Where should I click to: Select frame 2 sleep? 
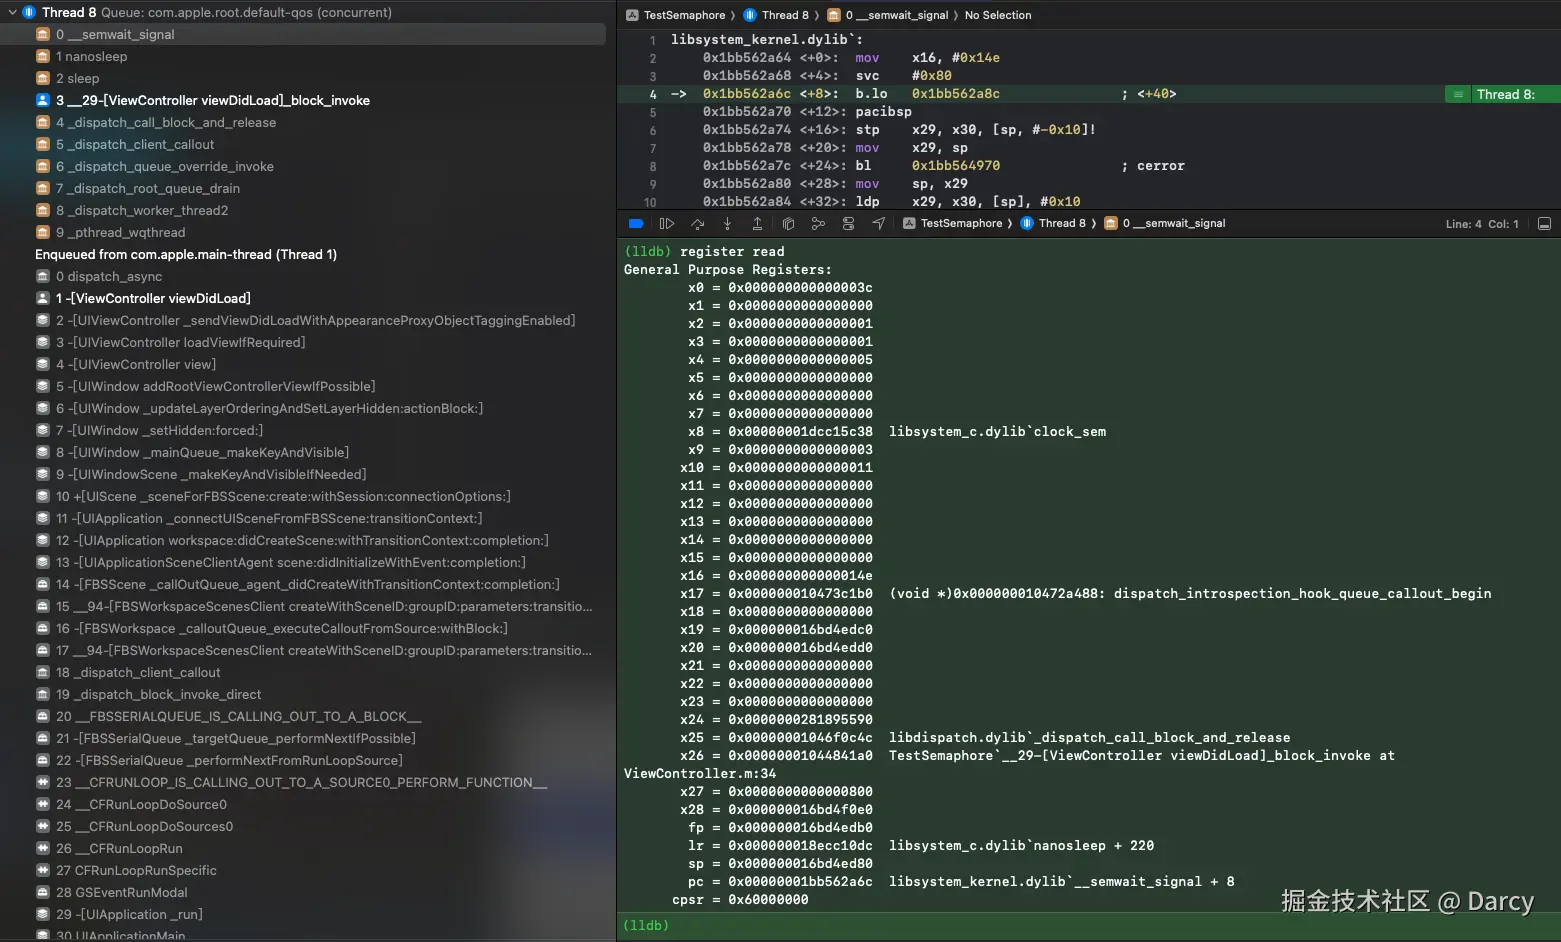click(x=303, y=78)
